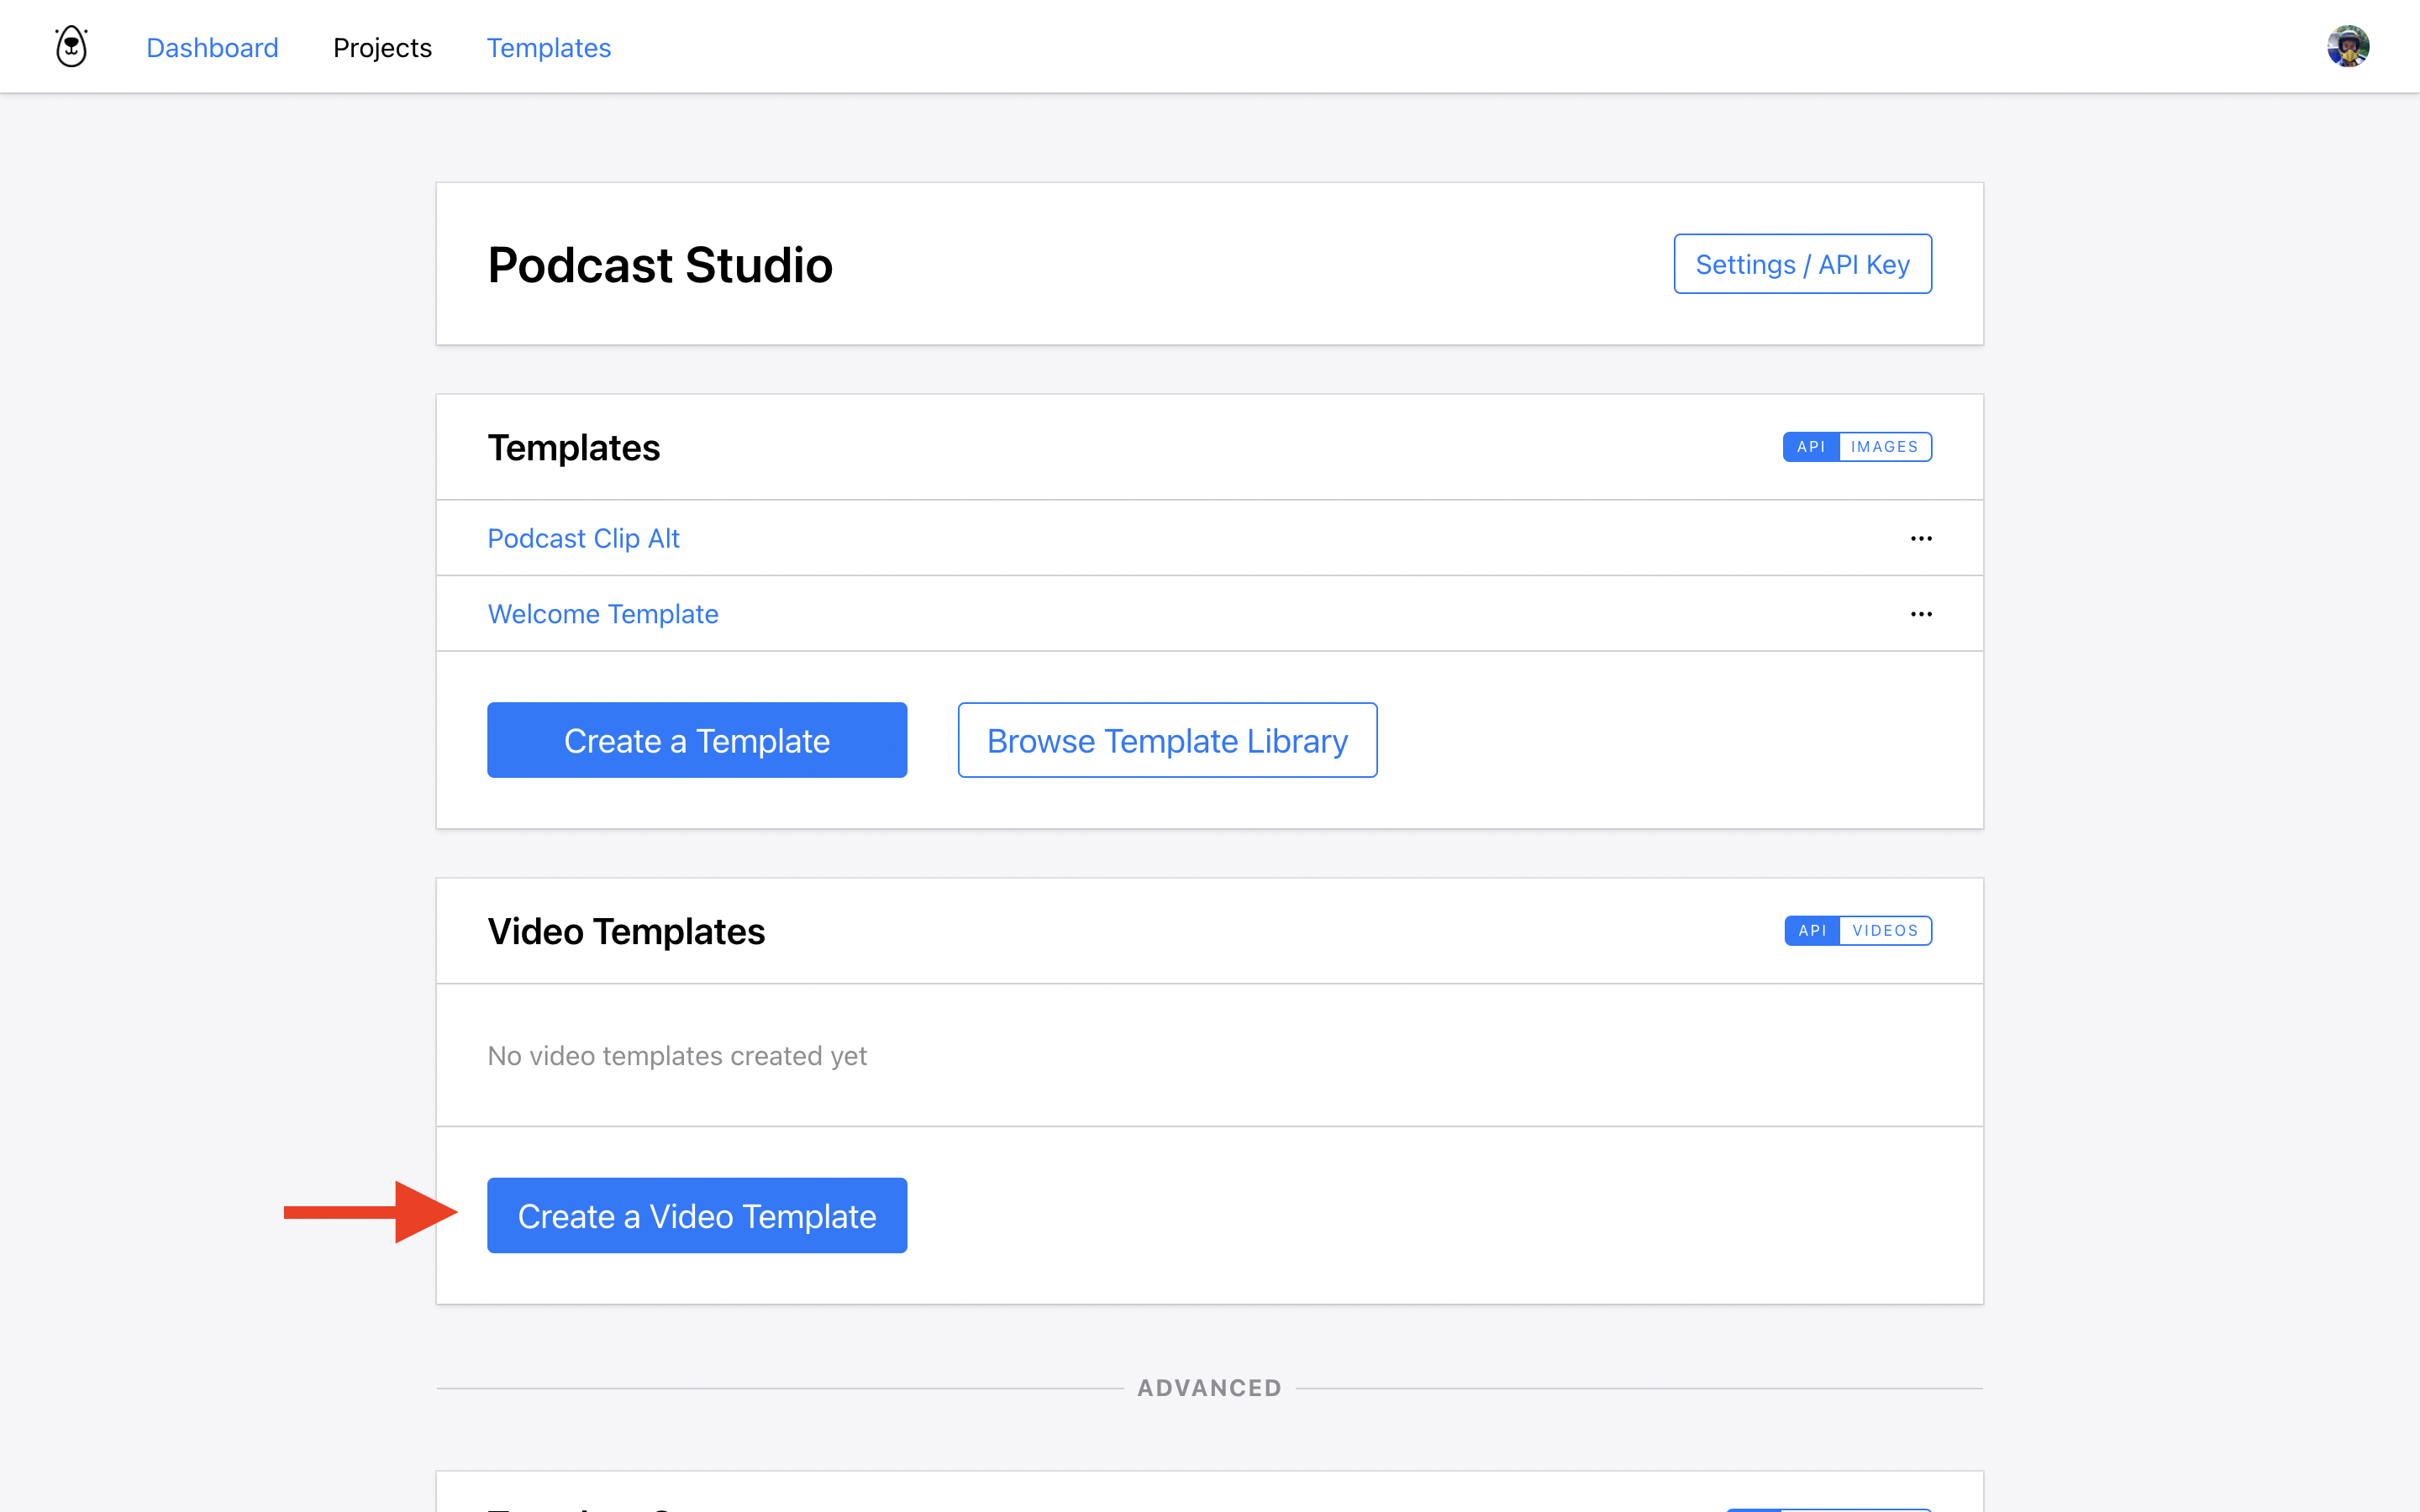Screen dimensions: 2420x1512
Task: Switch to Templates in top navigation
Action: tap(548, 48)
